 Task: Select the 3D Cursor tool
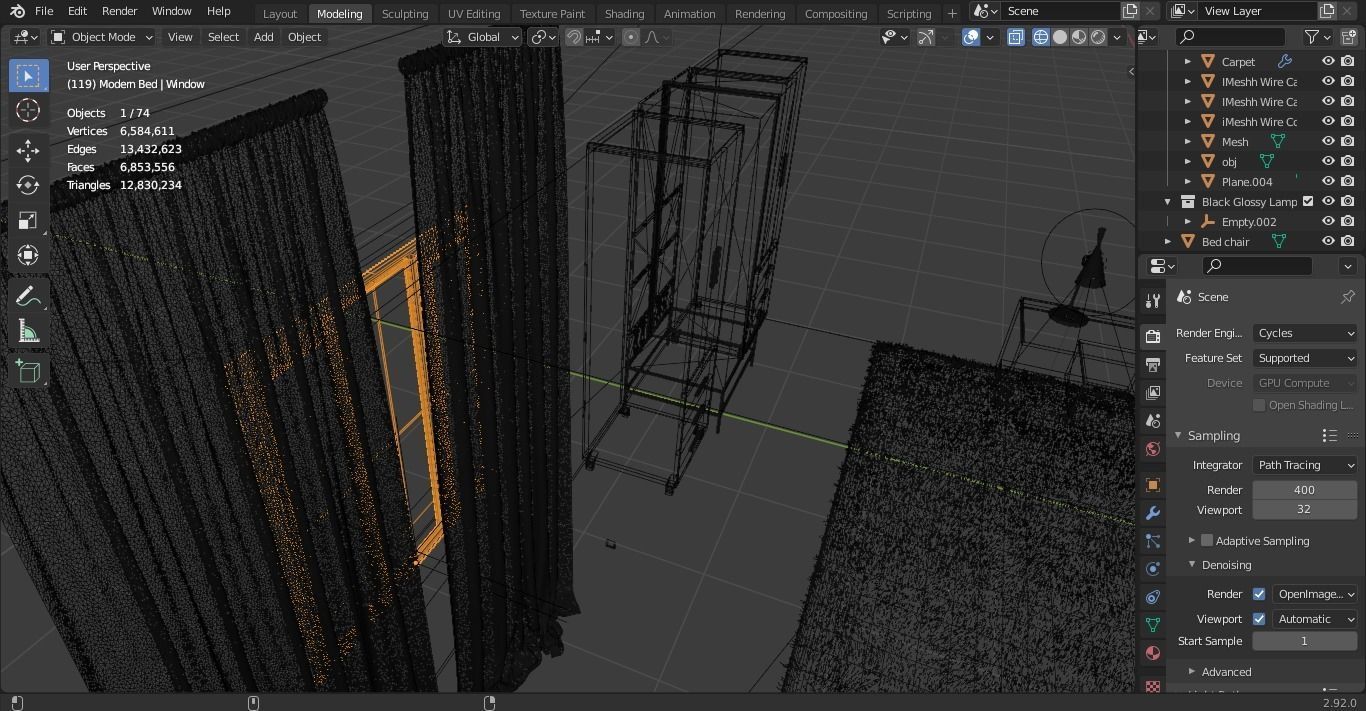point(28,110)
